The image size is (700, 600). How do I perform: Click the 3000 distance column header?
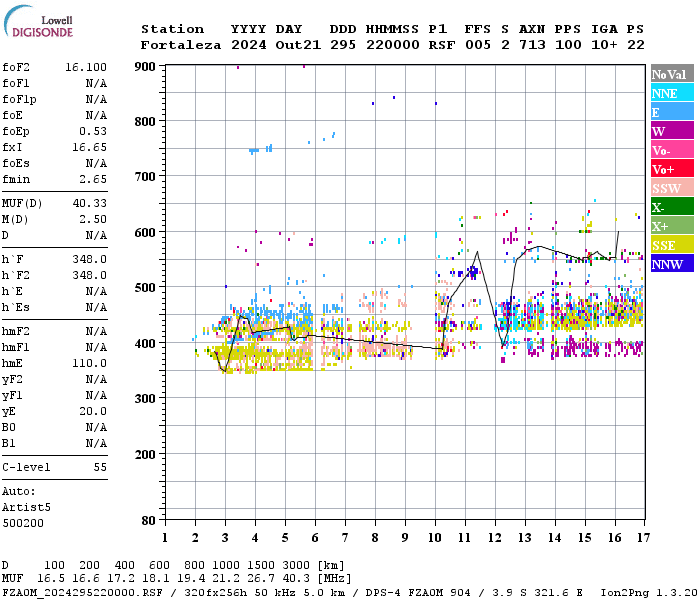(296, 565)
